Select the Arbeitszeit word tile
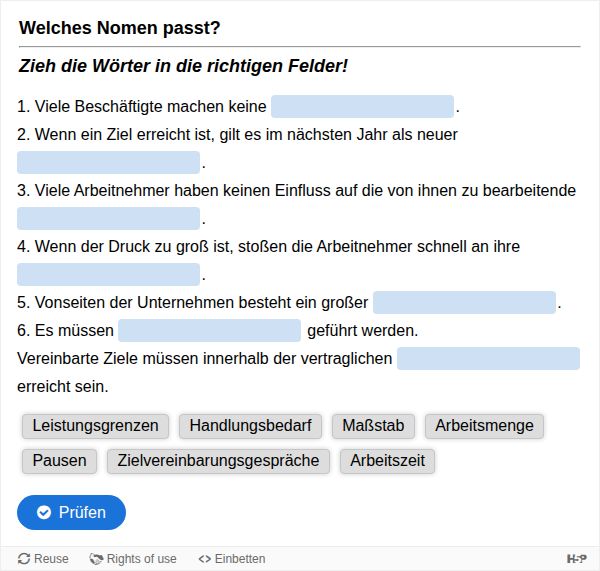 tap(387, 461)
